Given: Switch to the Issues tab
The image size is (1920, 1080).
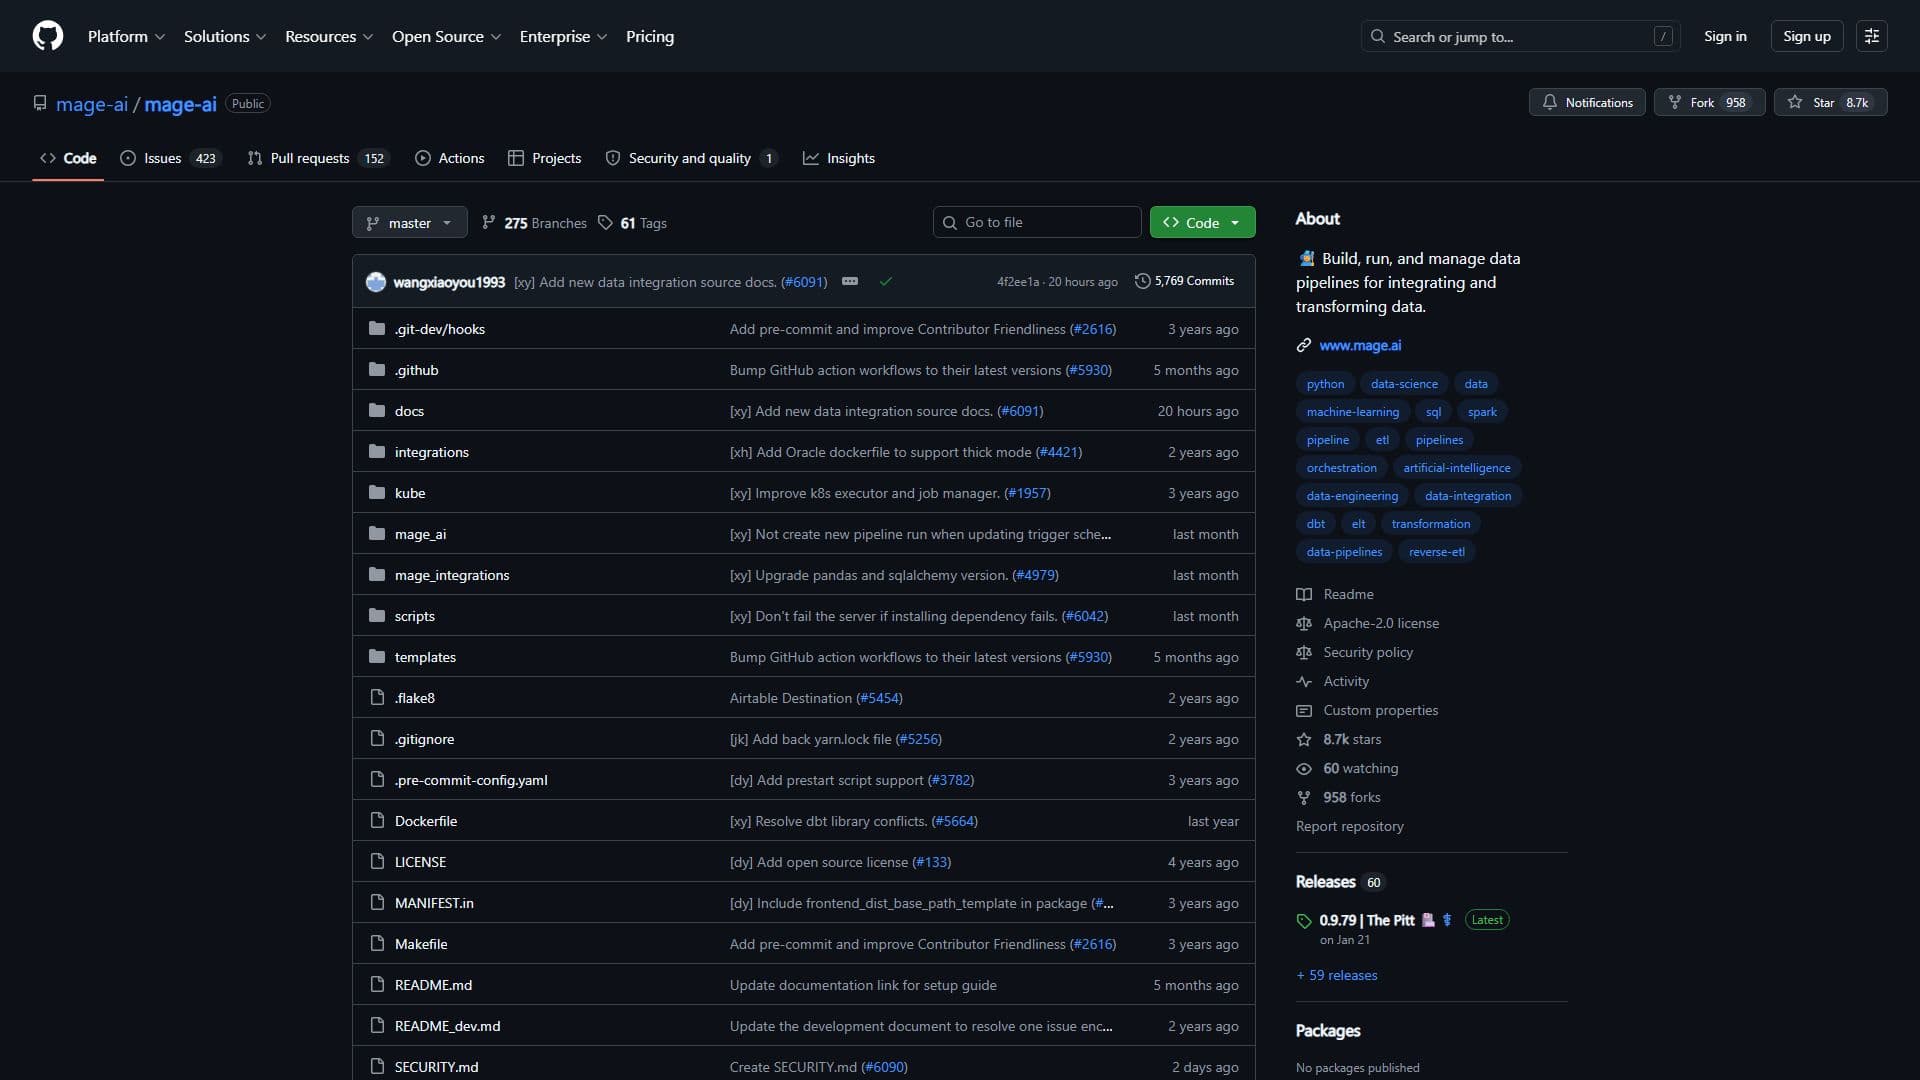Looking at the screenshot, I should 170,158.
